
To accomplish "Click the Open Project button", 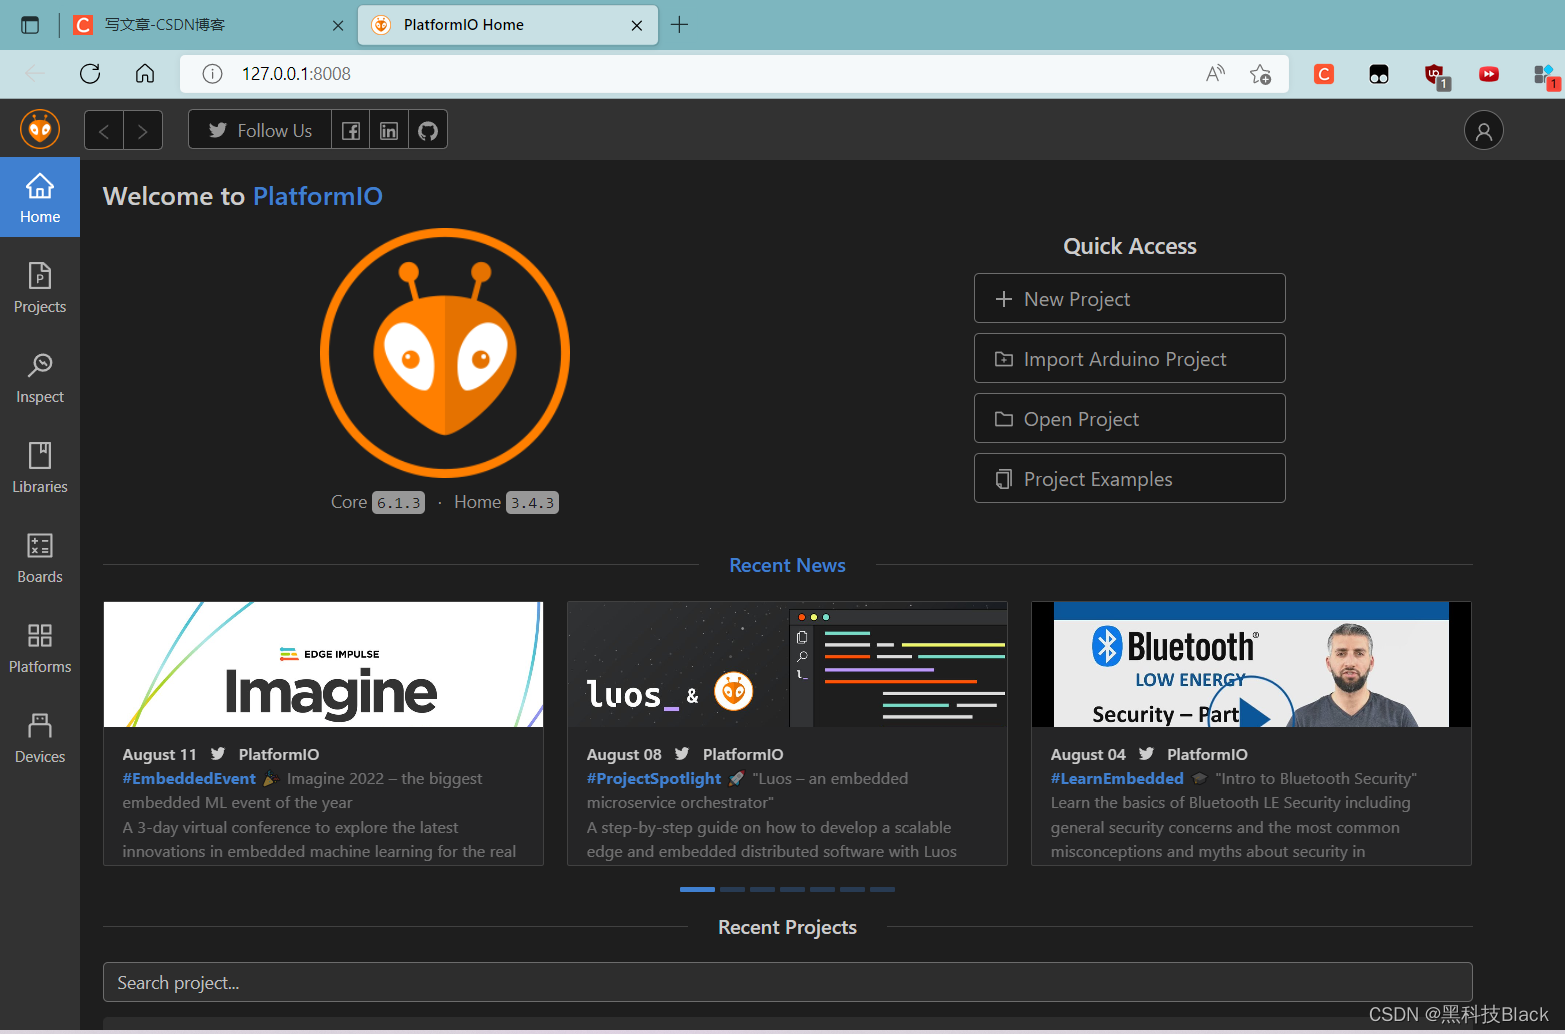I will 1130,418.
